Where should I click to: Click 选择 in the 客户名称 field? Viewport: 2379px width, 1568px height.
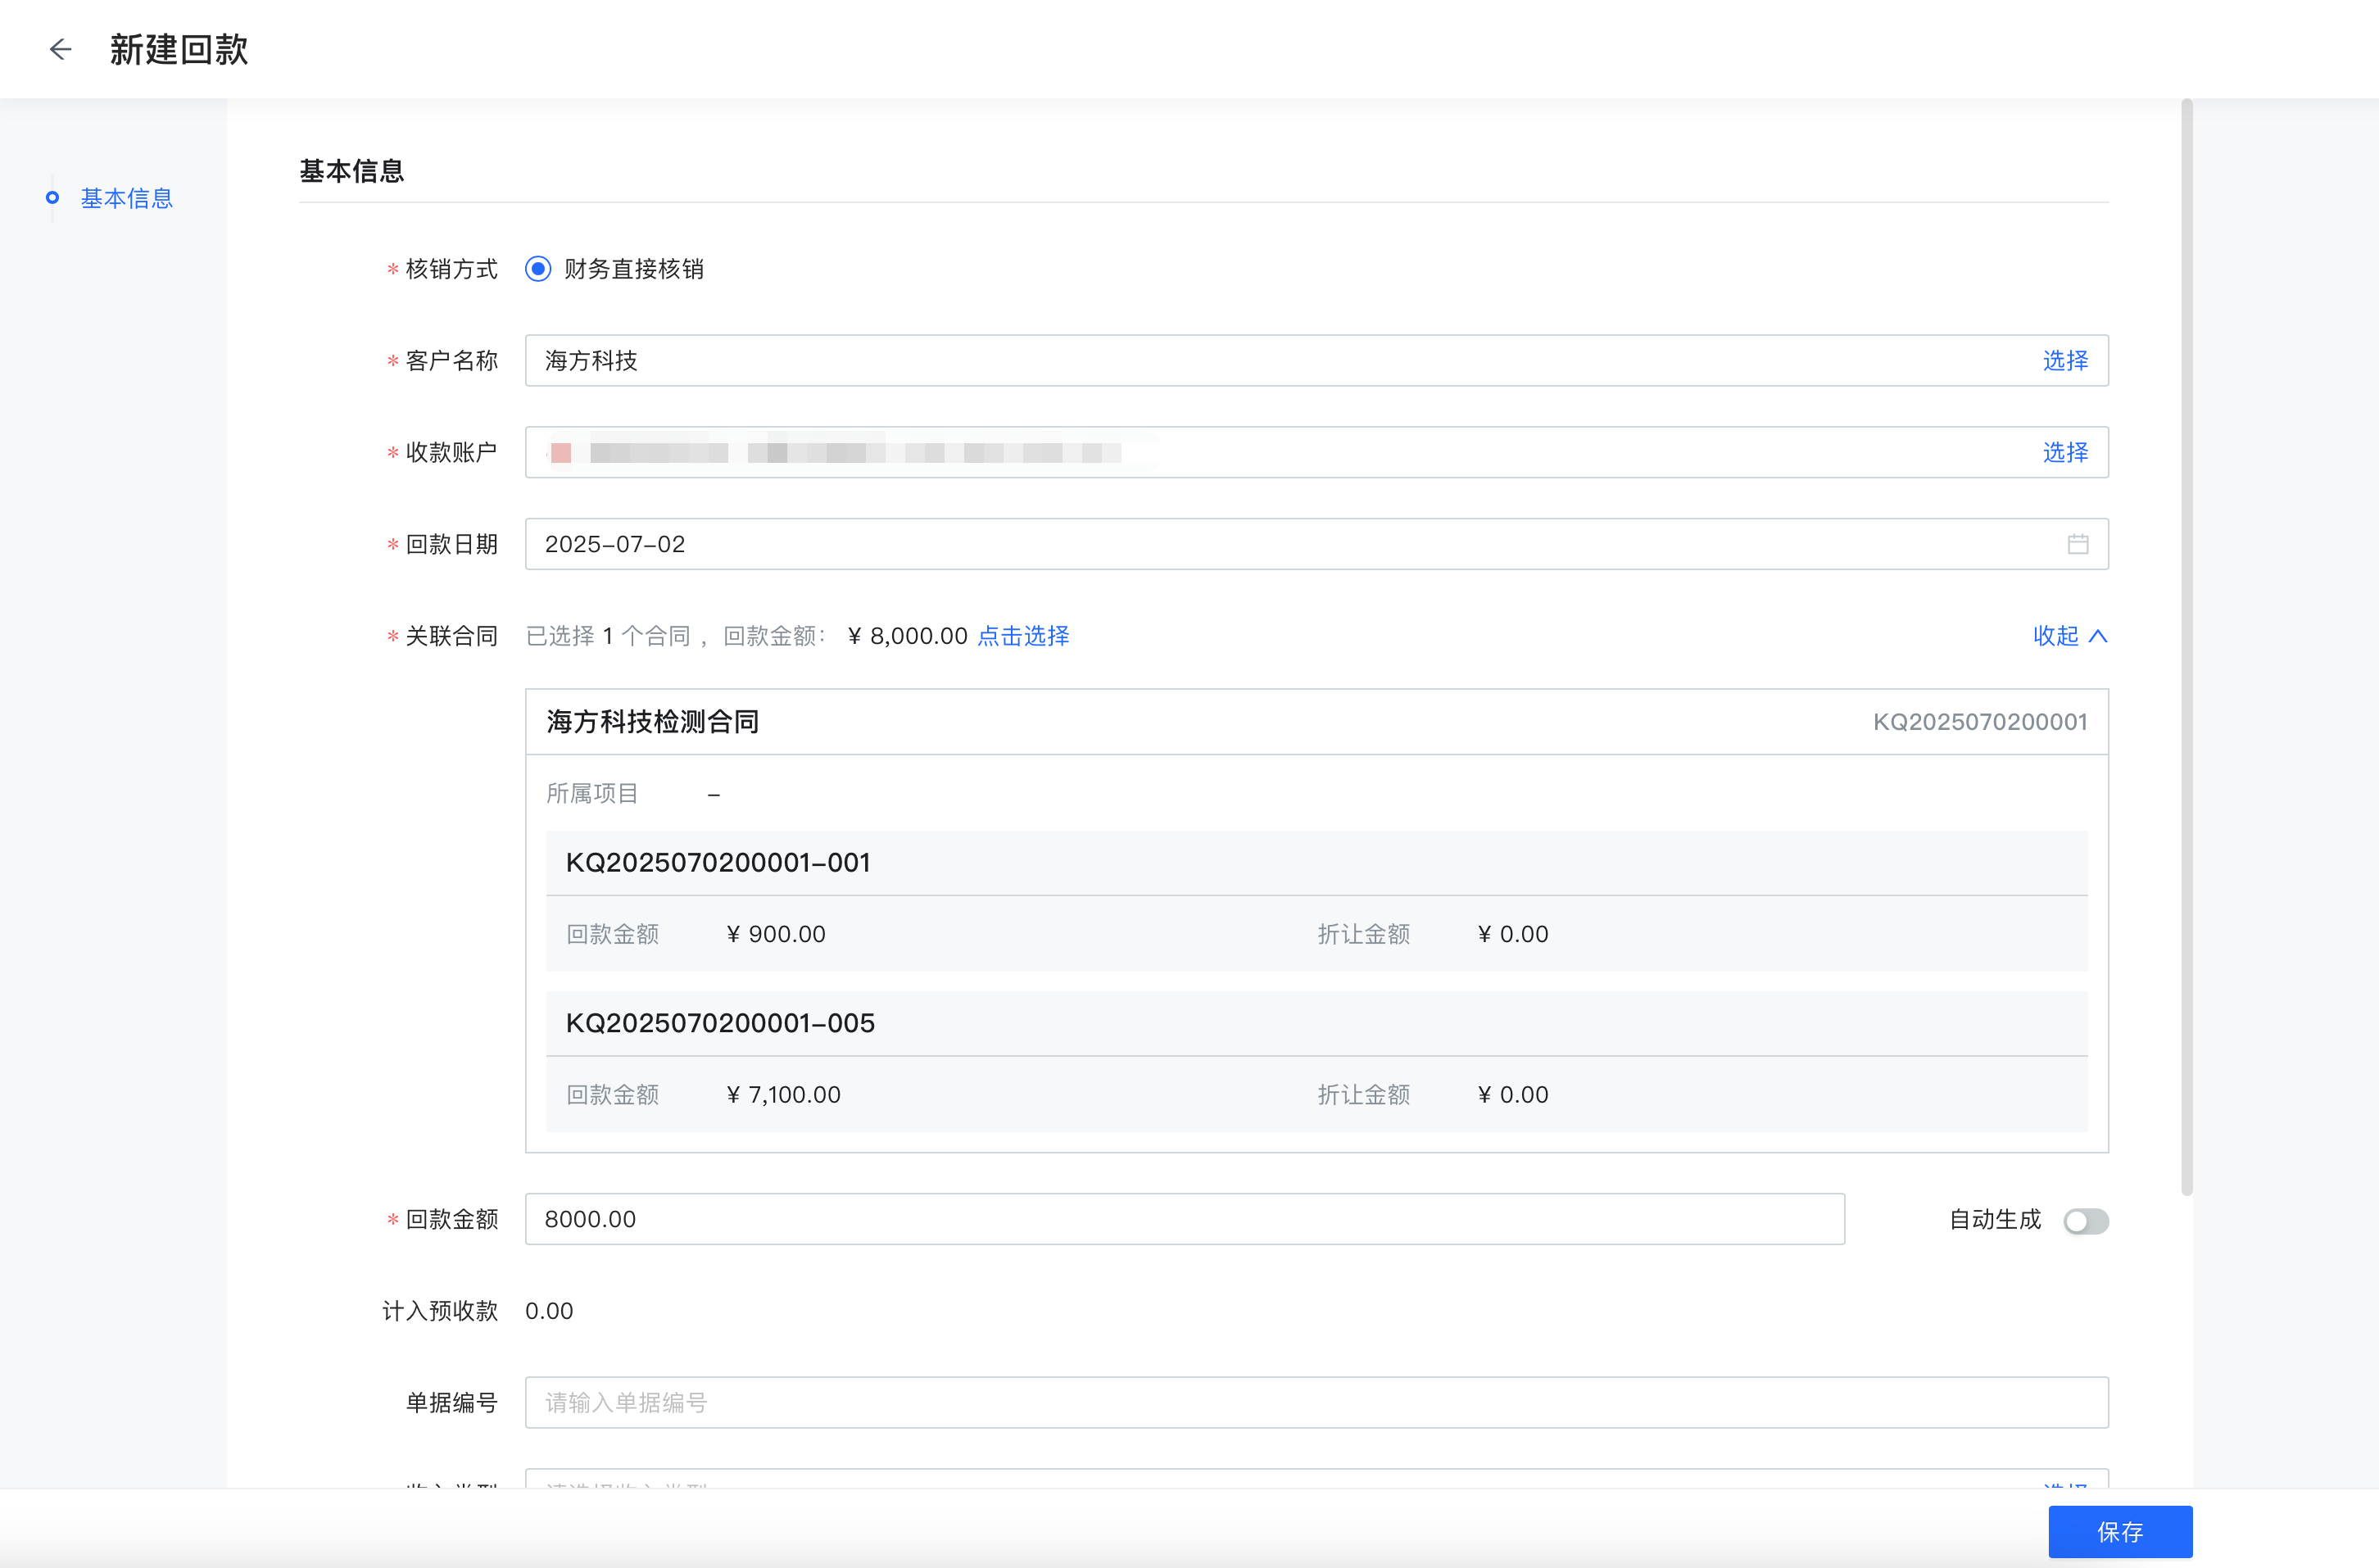click(2065, 360)
